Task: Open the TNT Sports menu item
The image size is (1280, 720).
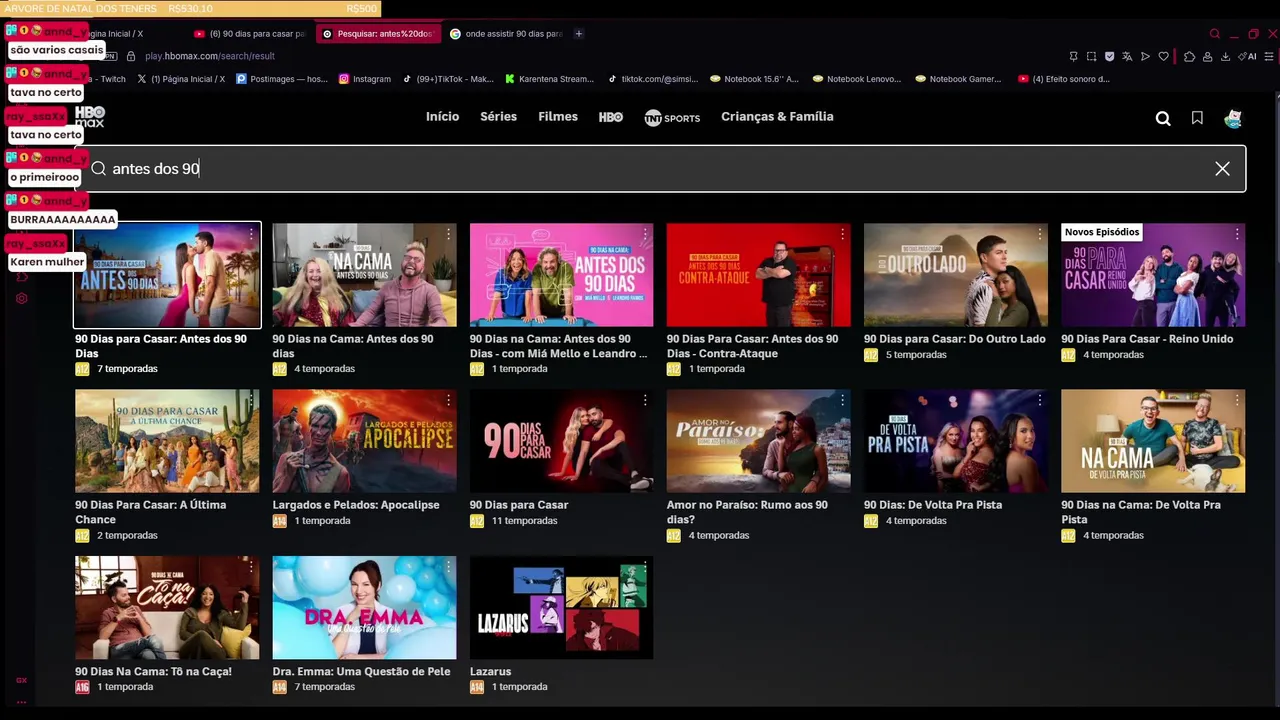Action: 672,118
